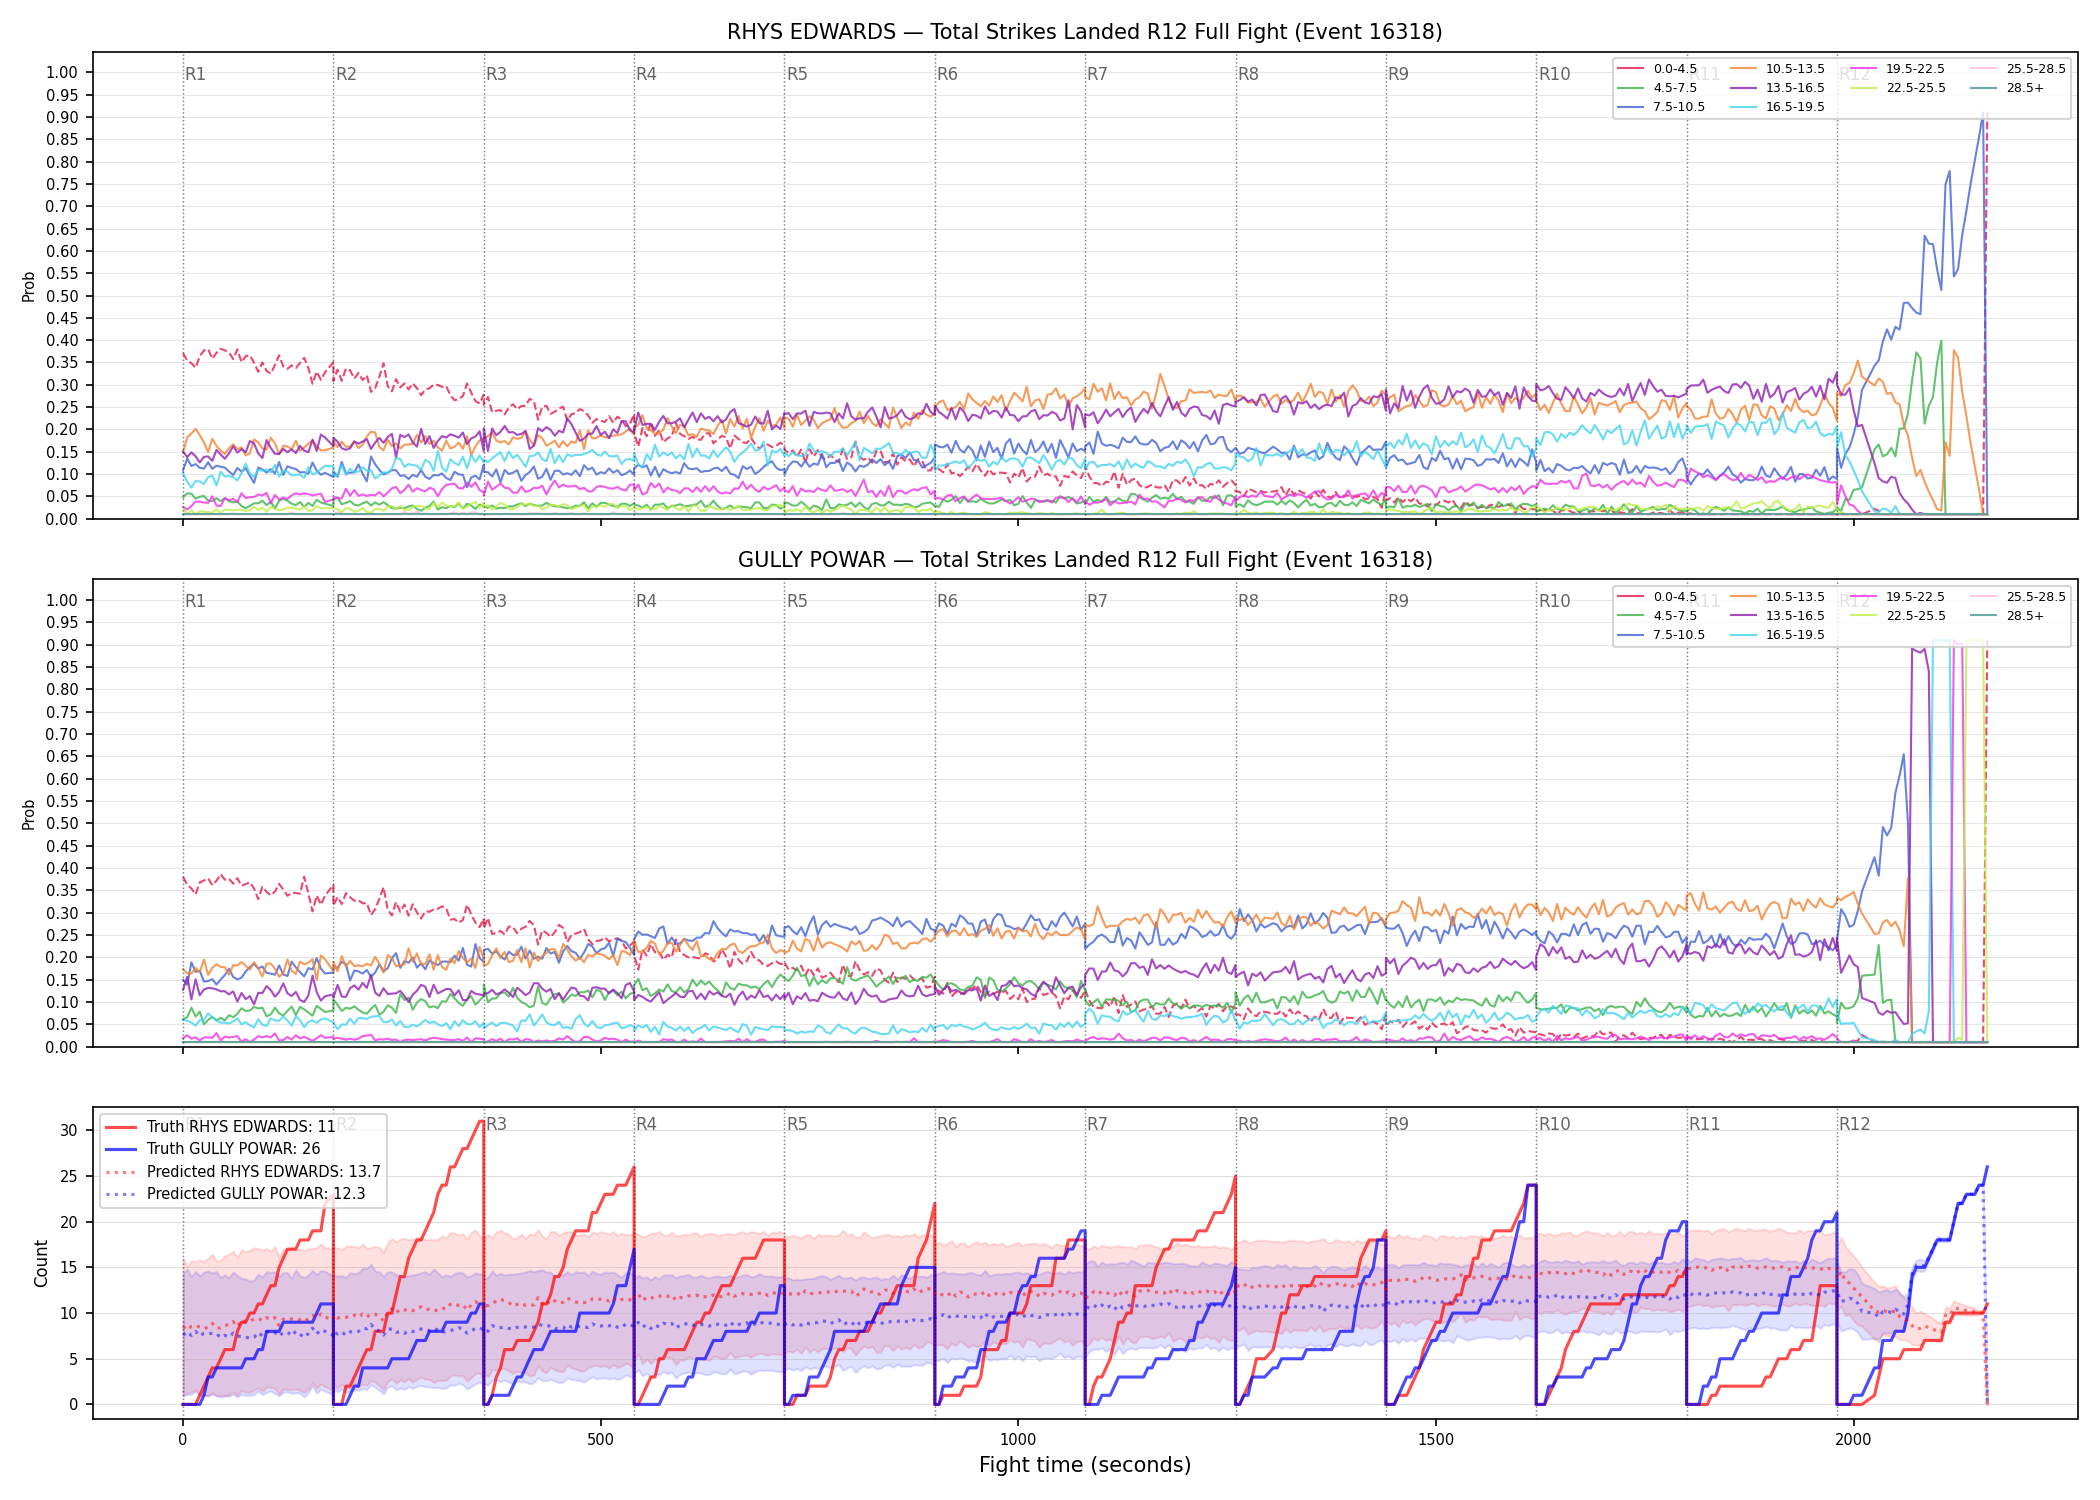Image resolution: width=2100 pixels, height=1500 pixels.
Task: Click the 1000 tick label on x-axis
Action: [x=1018, y=1440]
